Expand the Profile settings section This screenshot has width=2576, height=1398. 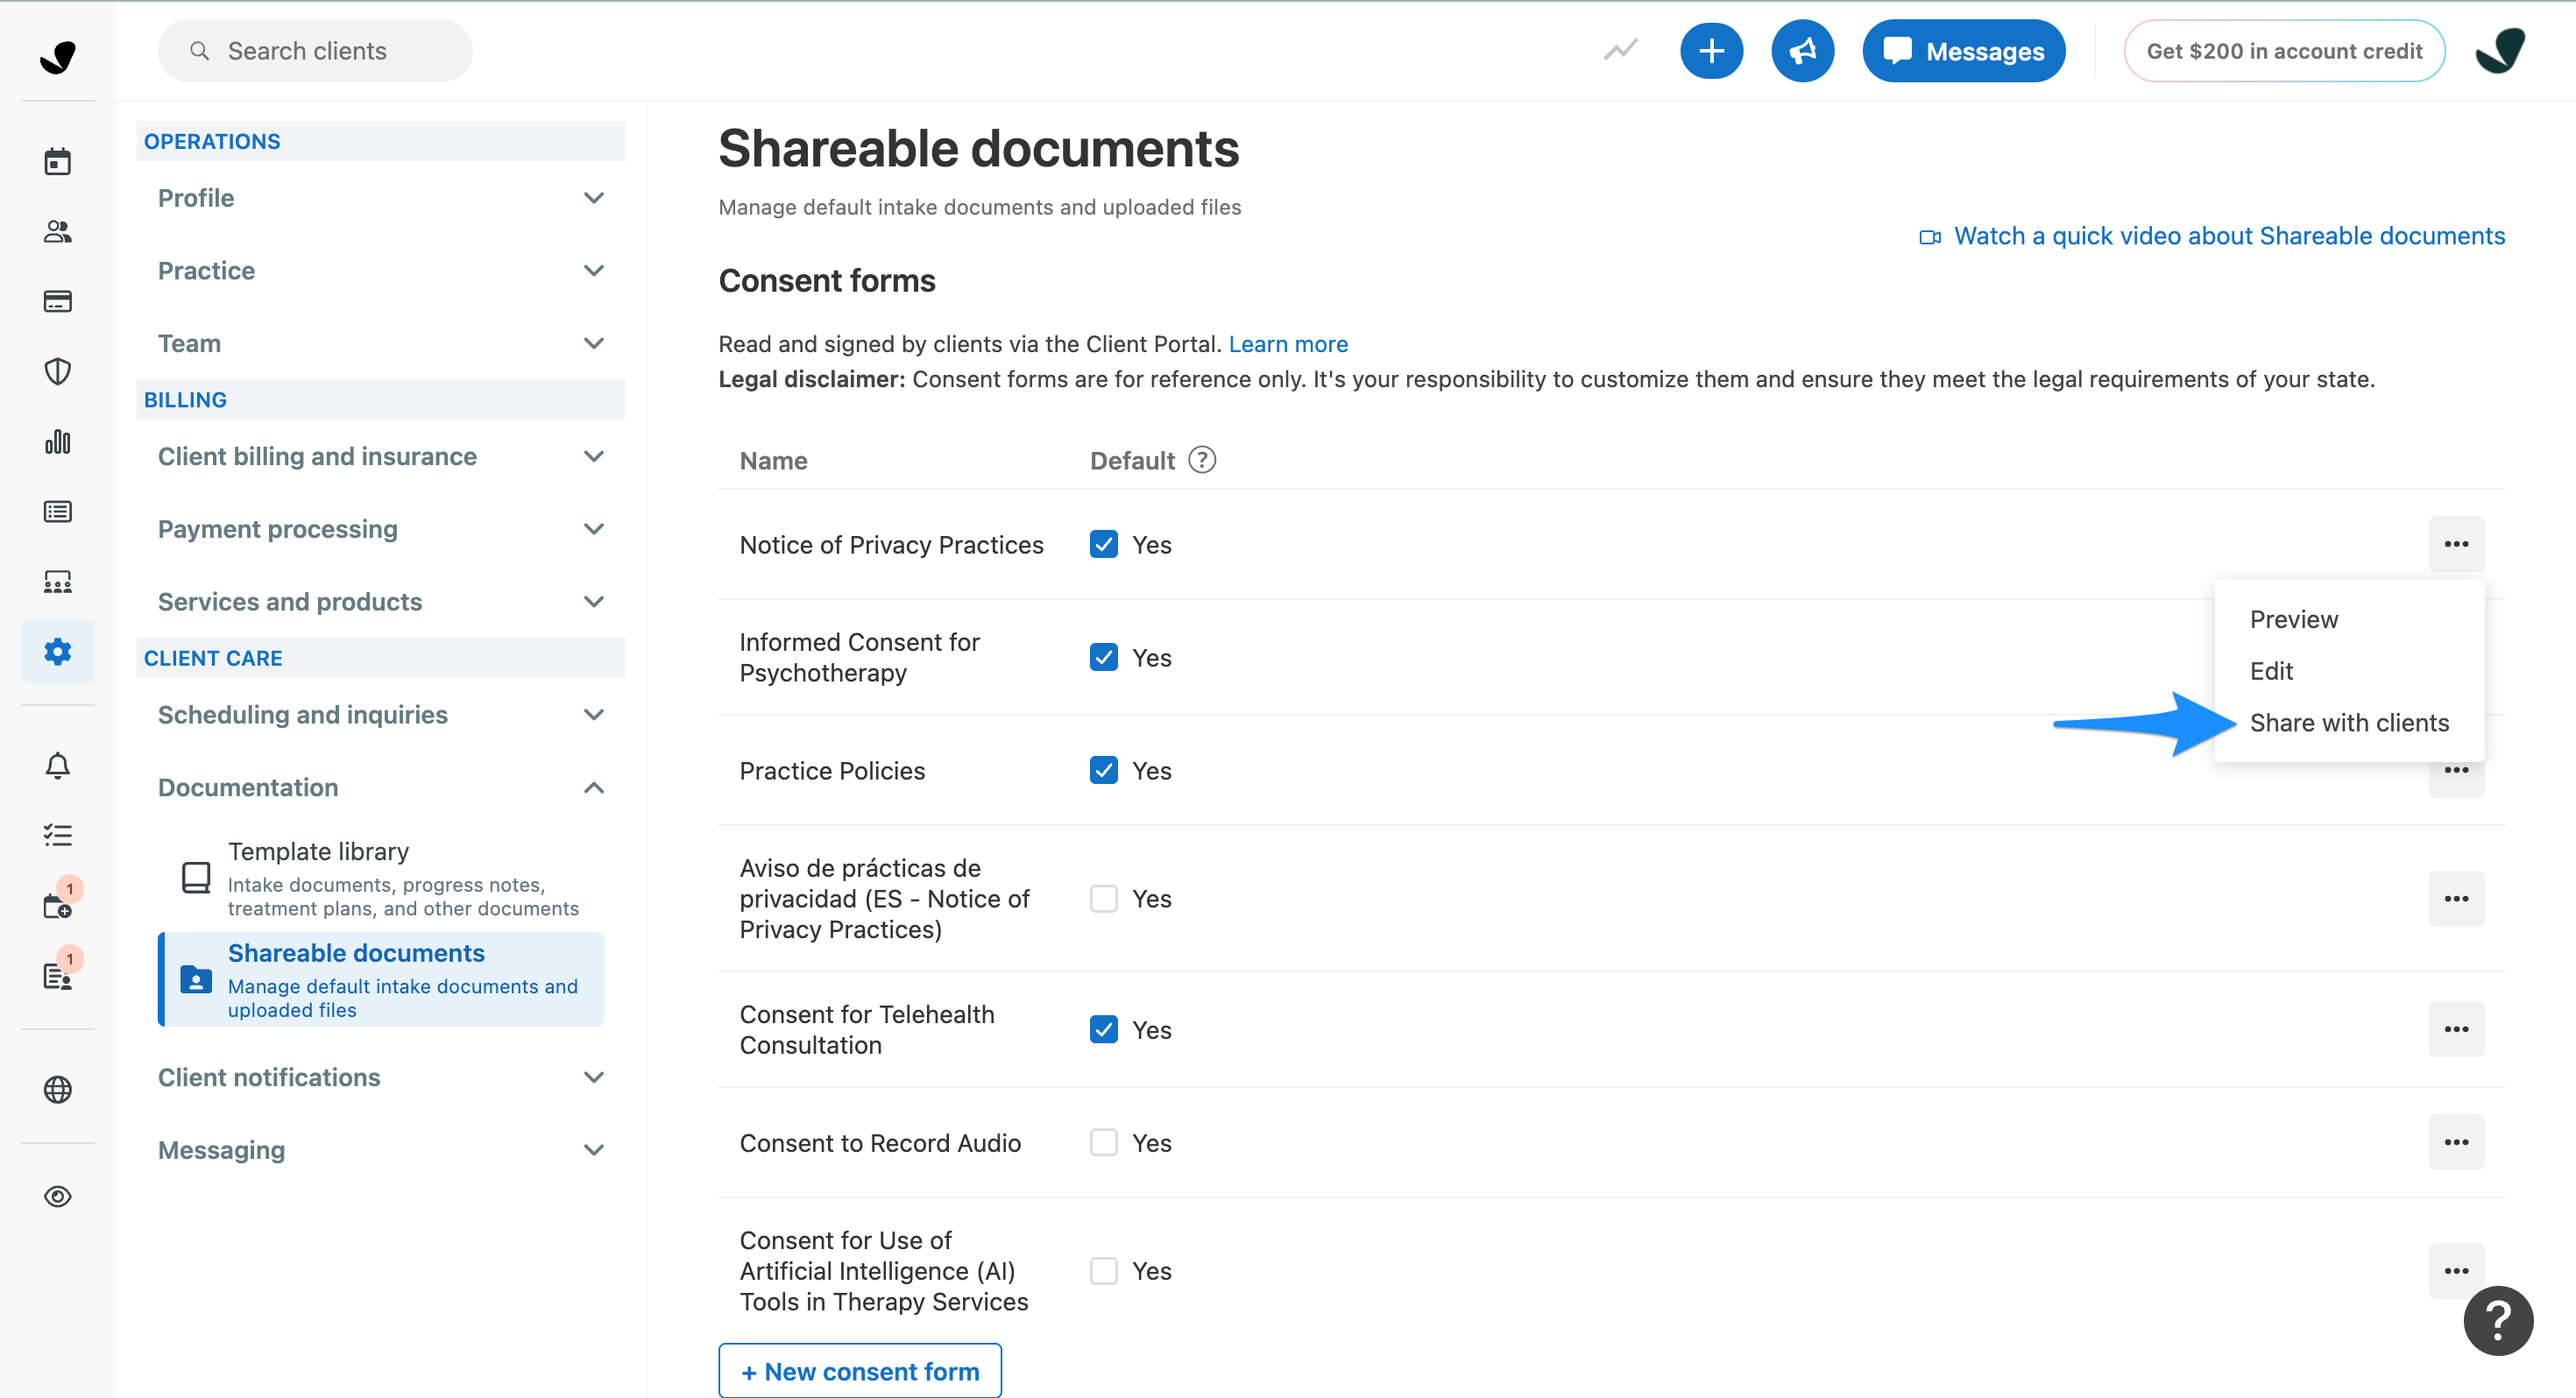click(380, 198)
